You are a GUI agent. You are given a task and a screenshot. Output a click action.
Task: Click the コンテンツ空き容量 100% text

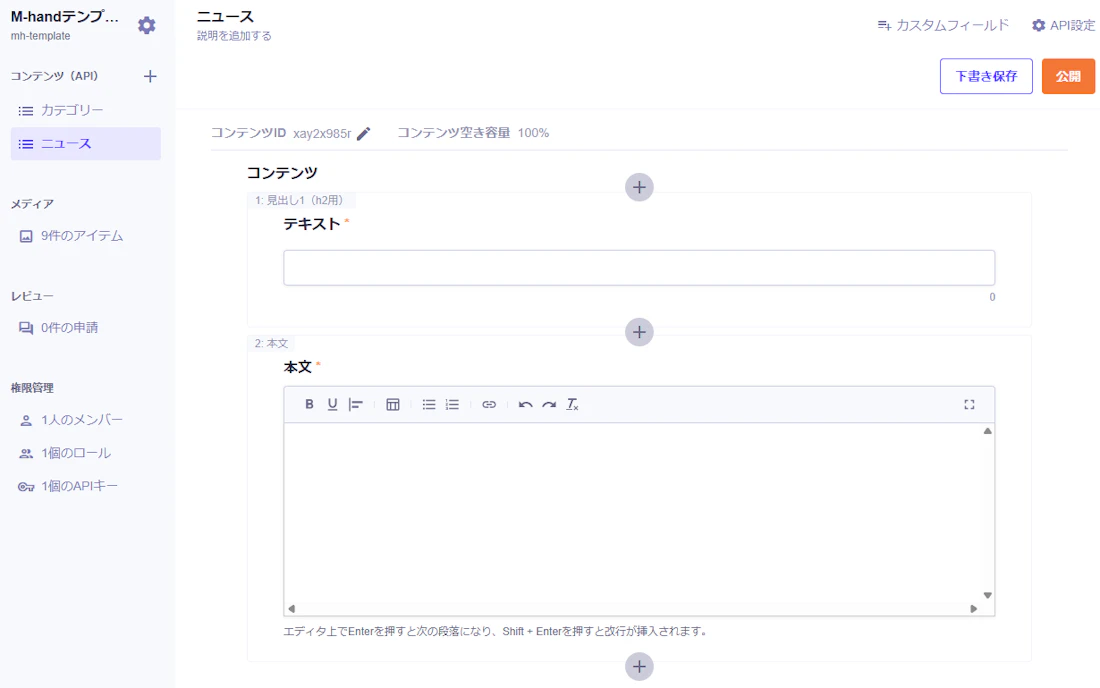tap(474, 133)
